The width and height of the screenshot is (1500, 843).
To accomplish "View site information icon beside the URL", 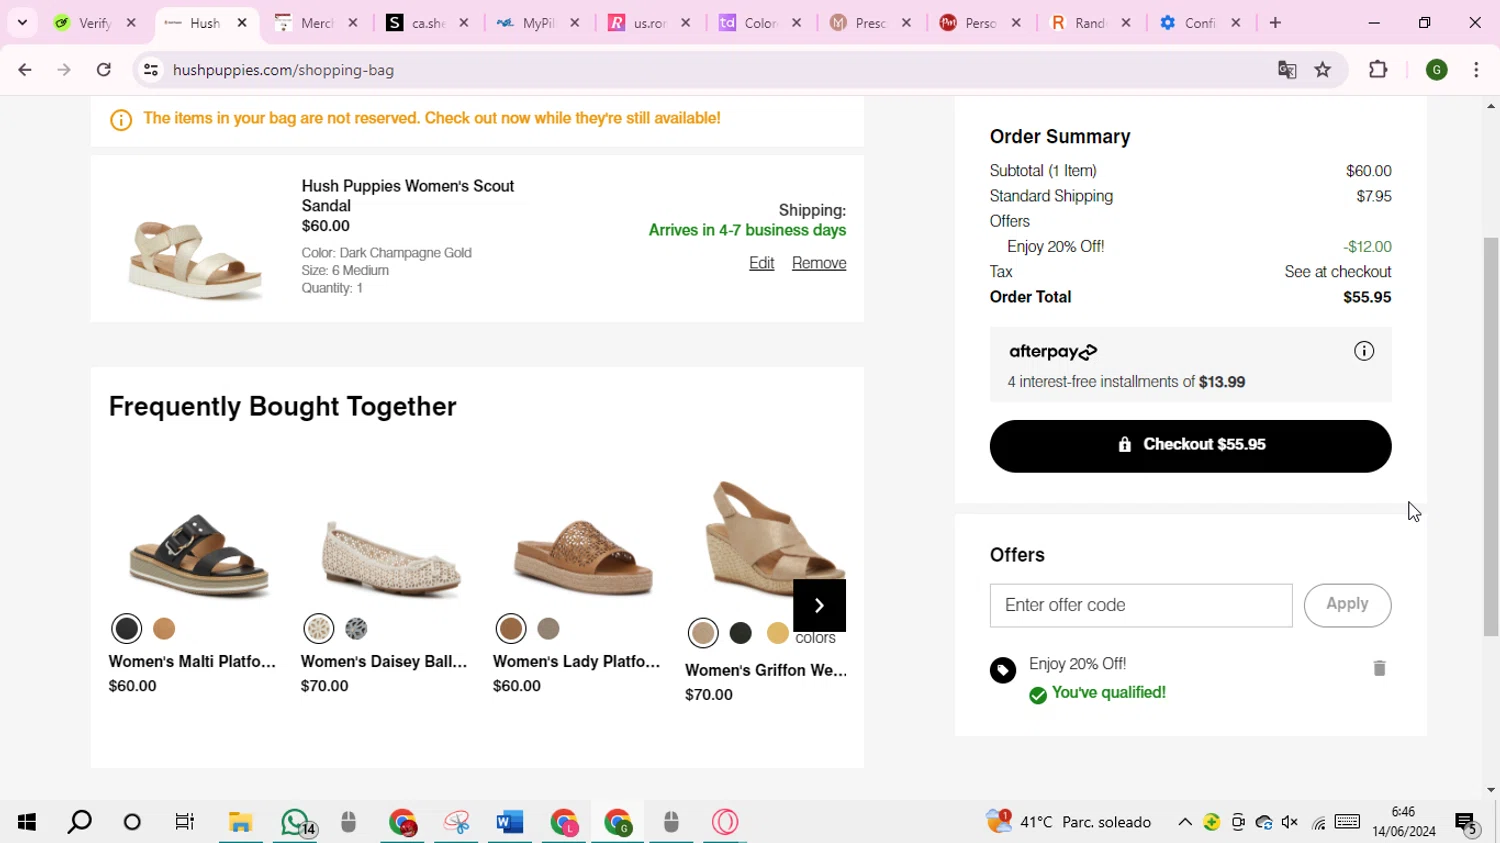I will pyautogui.click(x=151, y=70).
